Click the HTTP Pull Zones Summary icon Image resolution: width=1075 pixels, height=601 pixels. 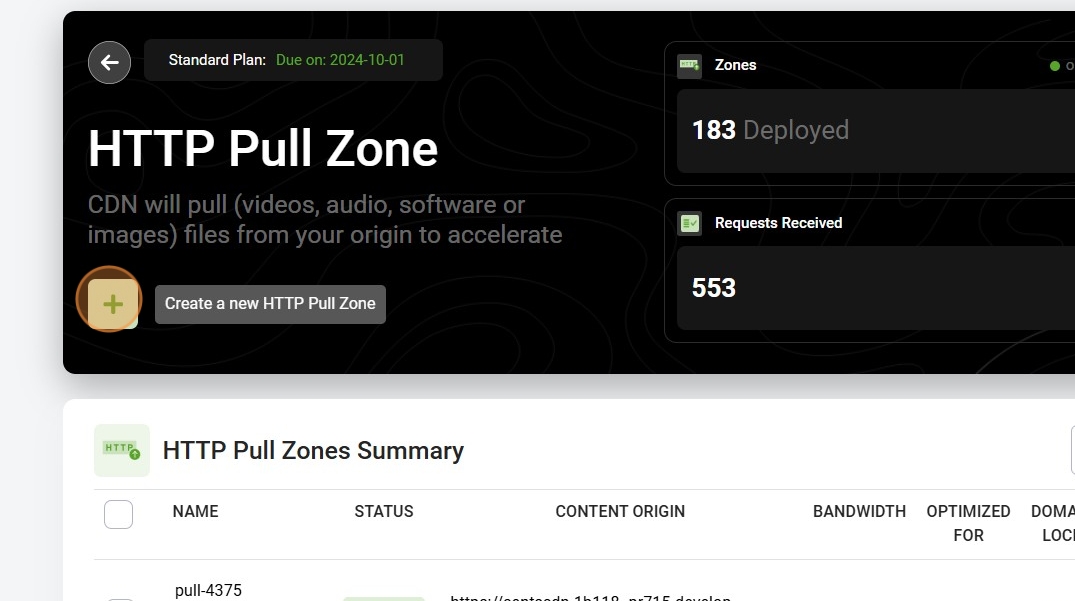click(x=122, y=450)
